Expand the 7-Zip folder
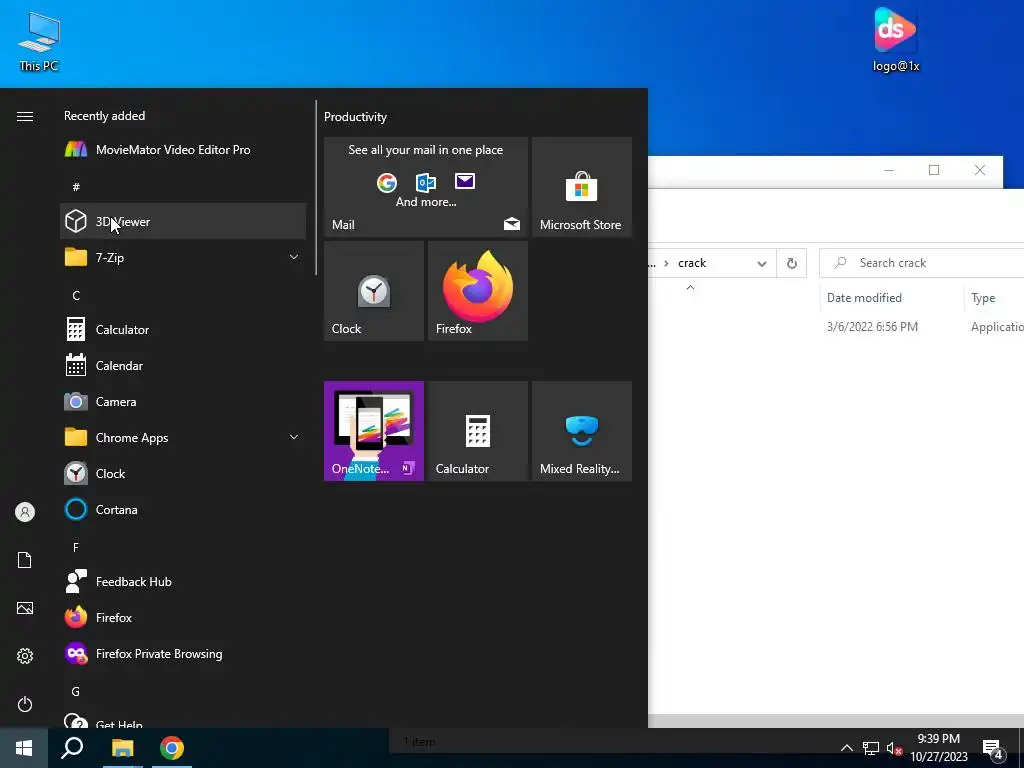The height and width of the screenshot is (768, 1024). tap(183, 257)
